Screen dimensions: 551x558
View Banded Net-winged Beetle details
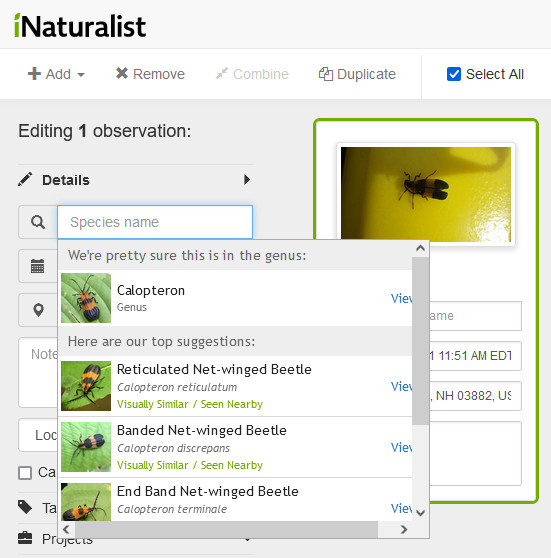[x=402, y=447]
